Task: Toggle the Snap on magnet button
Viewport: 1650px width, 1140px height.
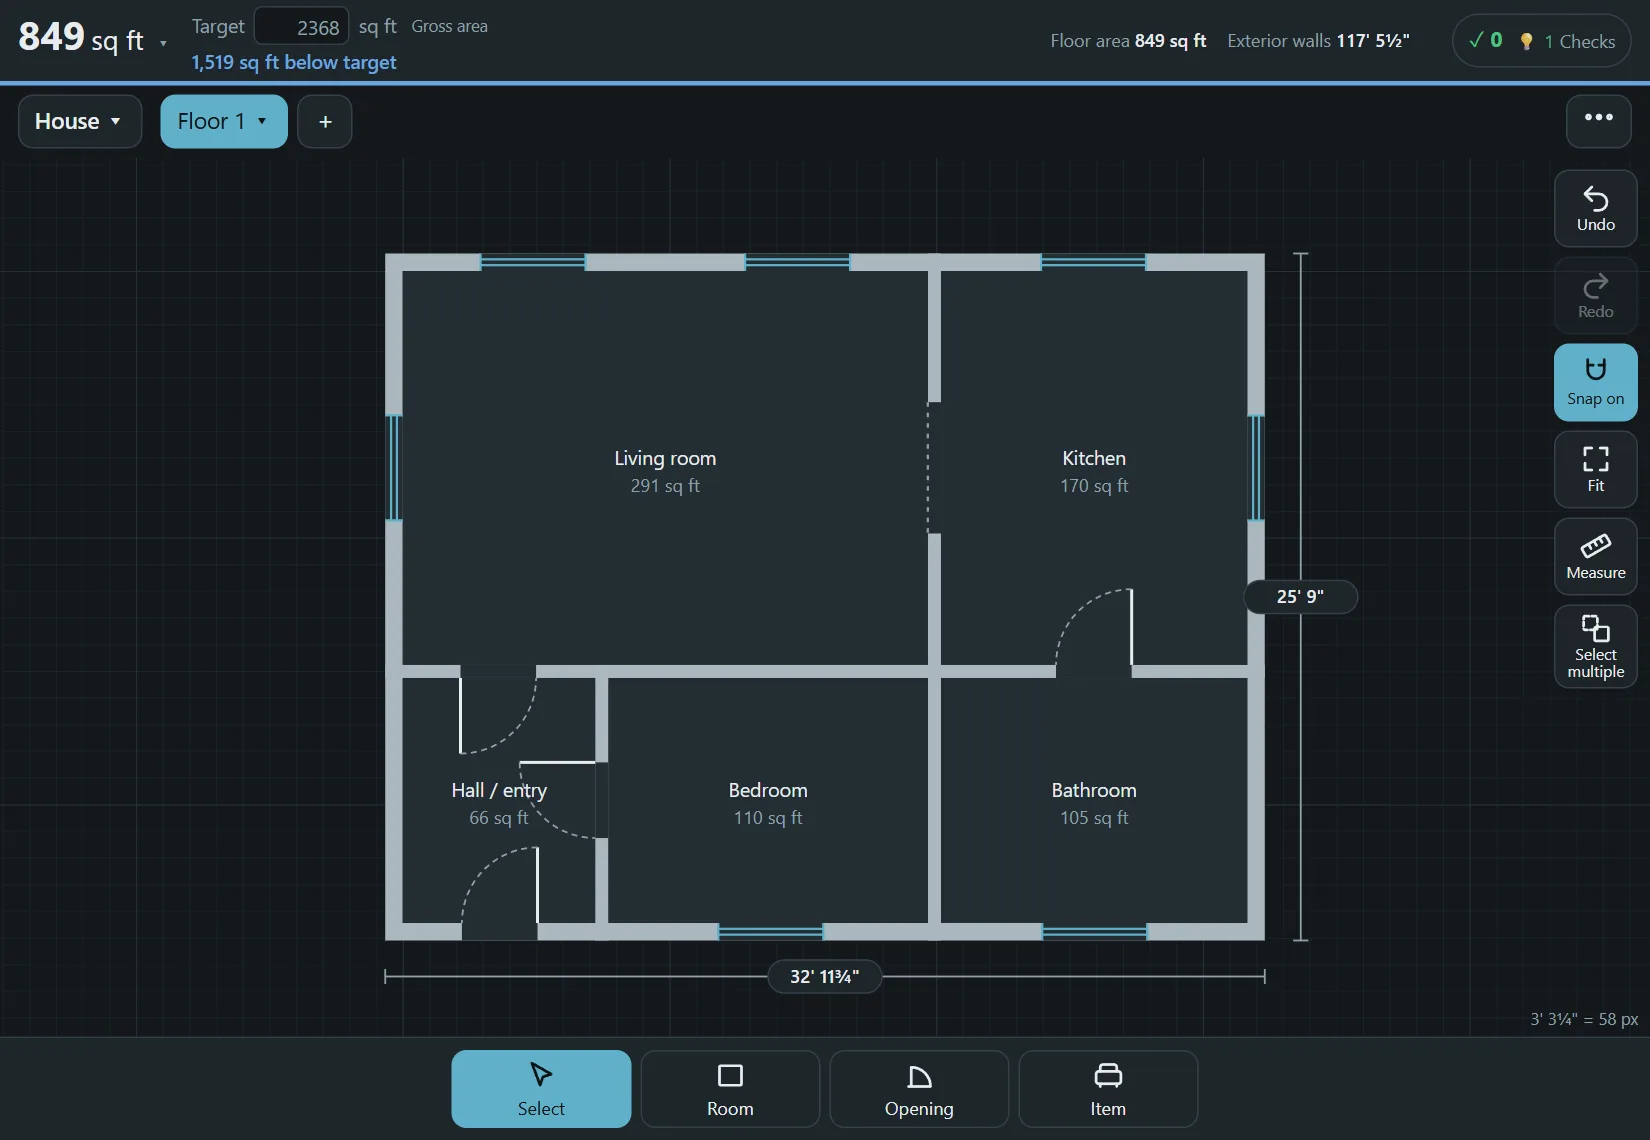Action: (1595, 382)
